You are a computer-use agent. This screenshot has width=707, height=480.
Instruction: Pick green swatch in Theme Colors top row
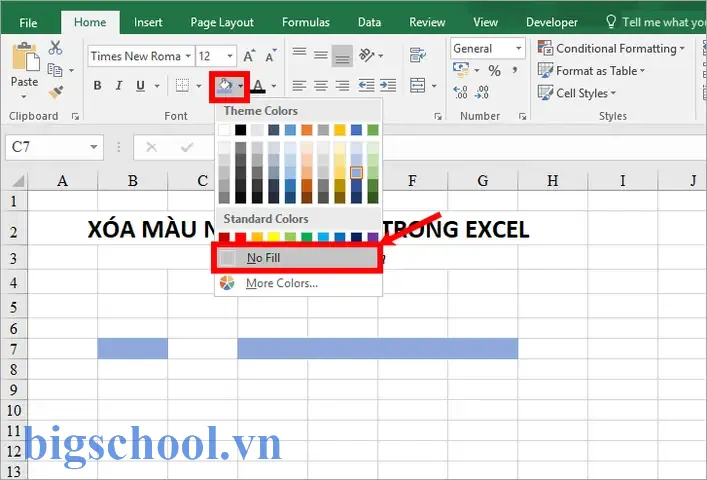pyautogui.click(x=372, y=130)
